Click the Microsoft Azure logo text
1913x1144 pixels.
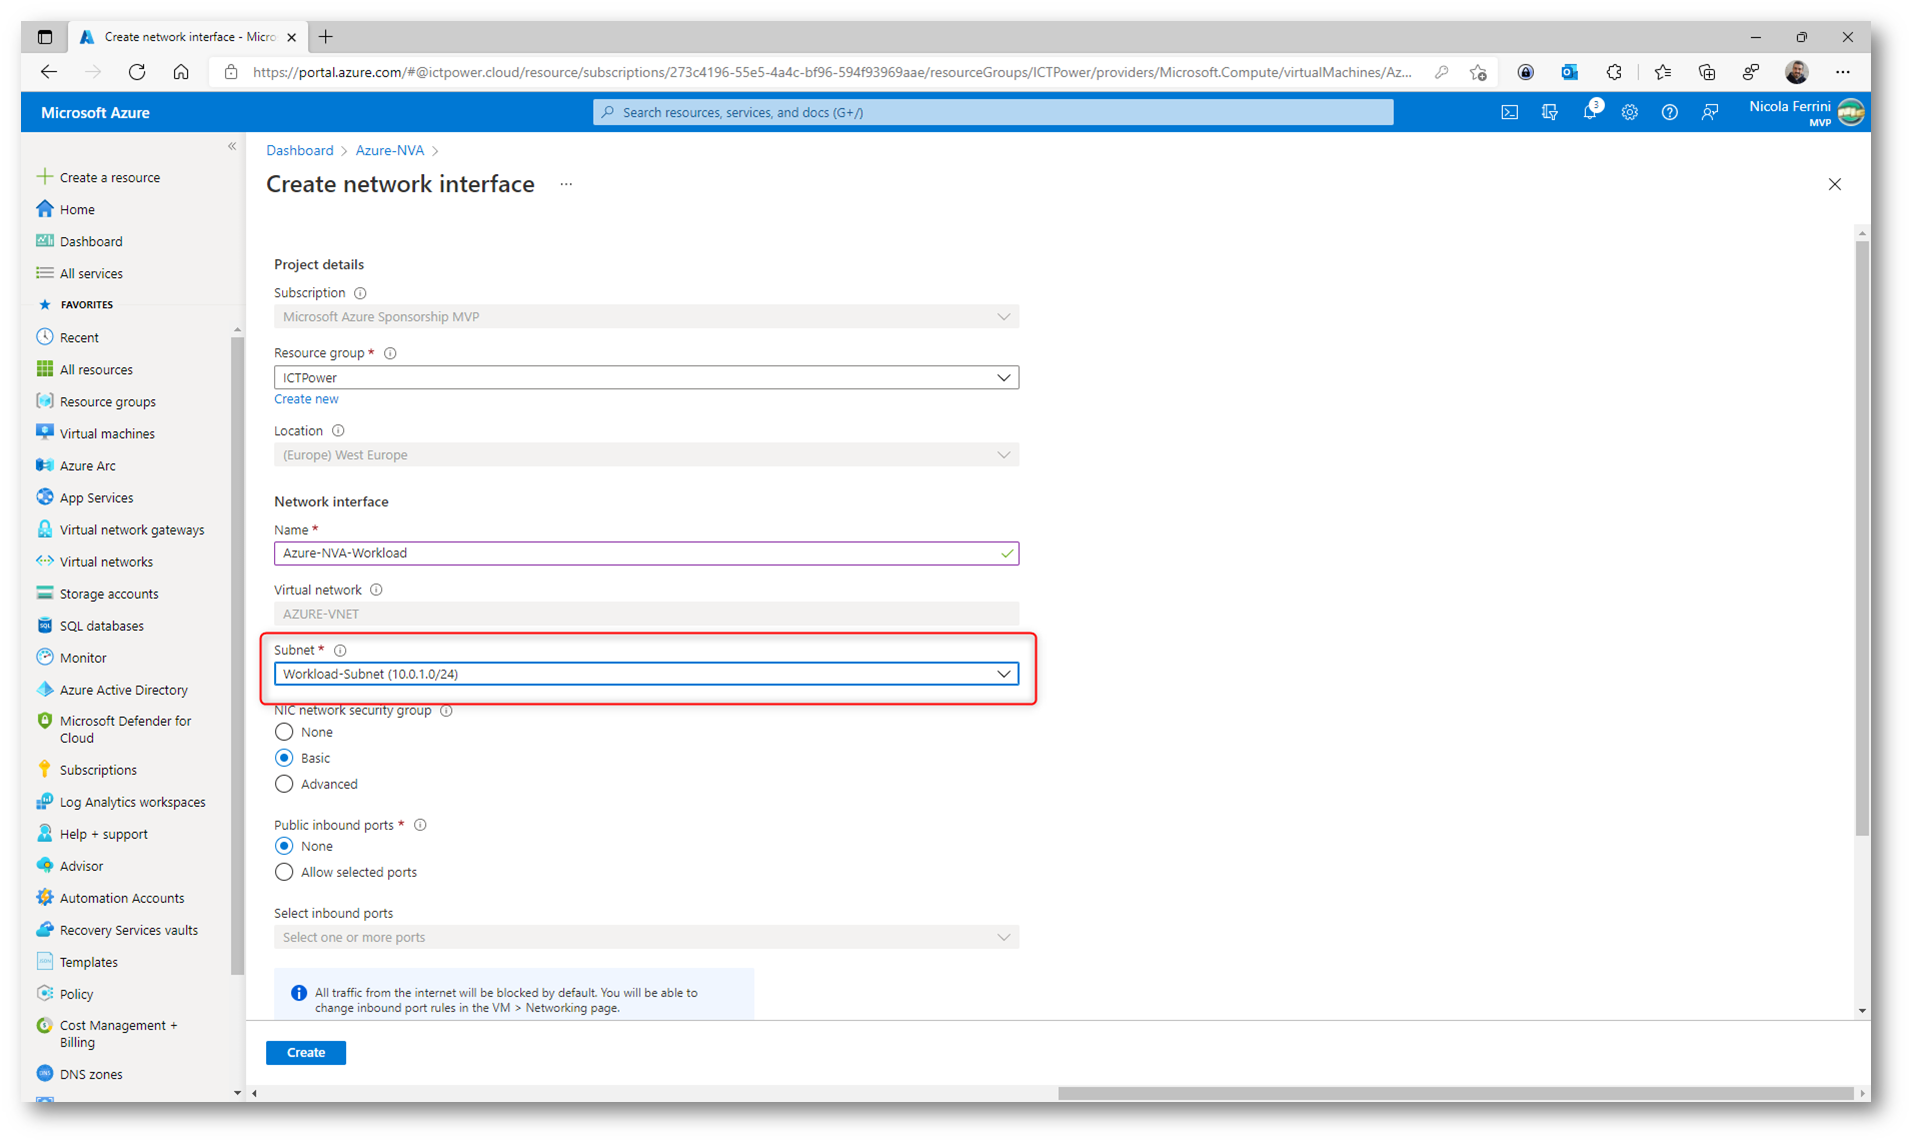click(95, 112)
